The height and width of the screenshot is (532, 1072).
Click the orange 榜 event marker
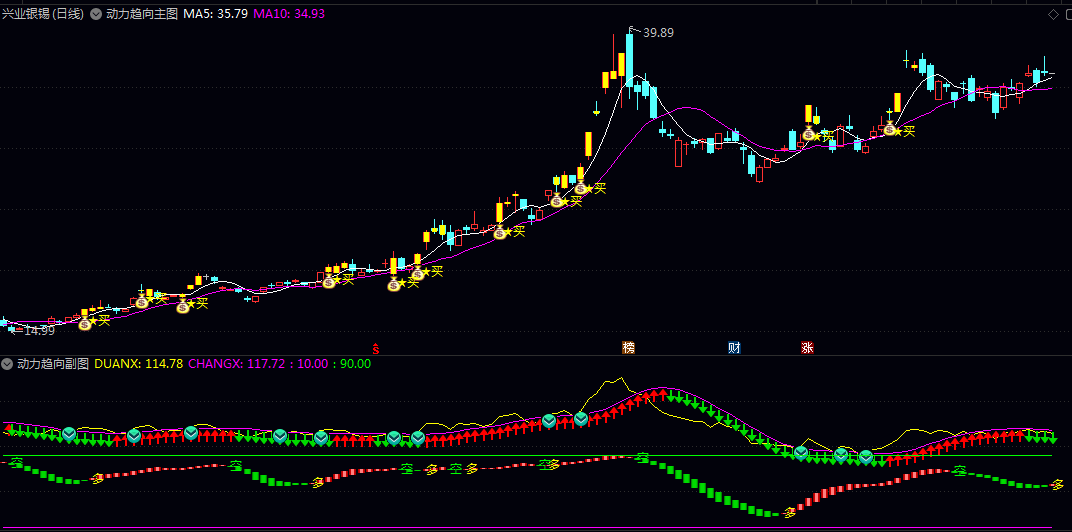tap(628, 348)
